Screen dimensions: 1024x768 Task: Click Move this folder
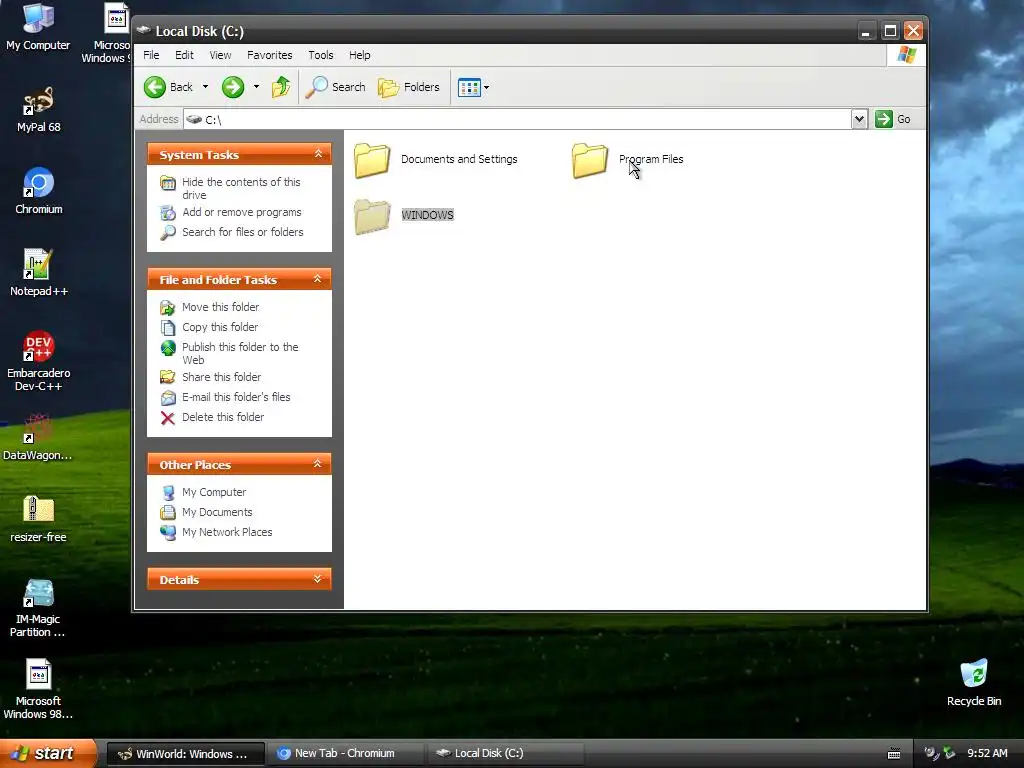(220, 307)
